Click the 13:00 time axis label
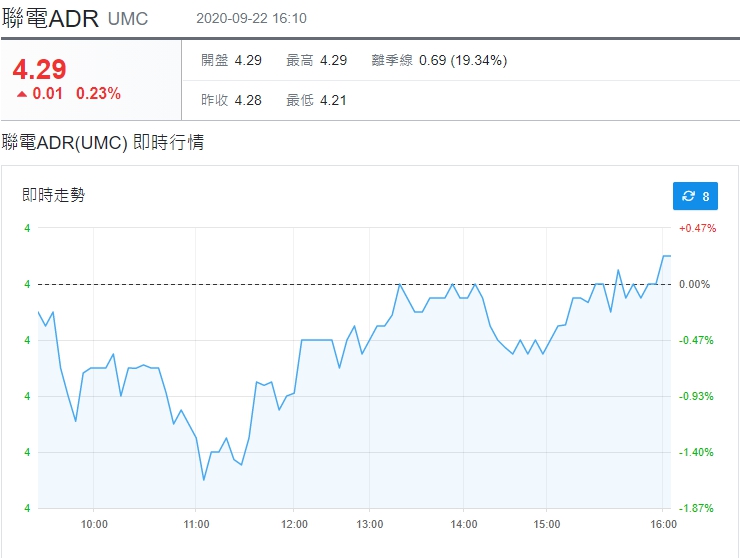The height and width of the screenshot is (558, 740). pyautogui.click(x=370, y=523)
